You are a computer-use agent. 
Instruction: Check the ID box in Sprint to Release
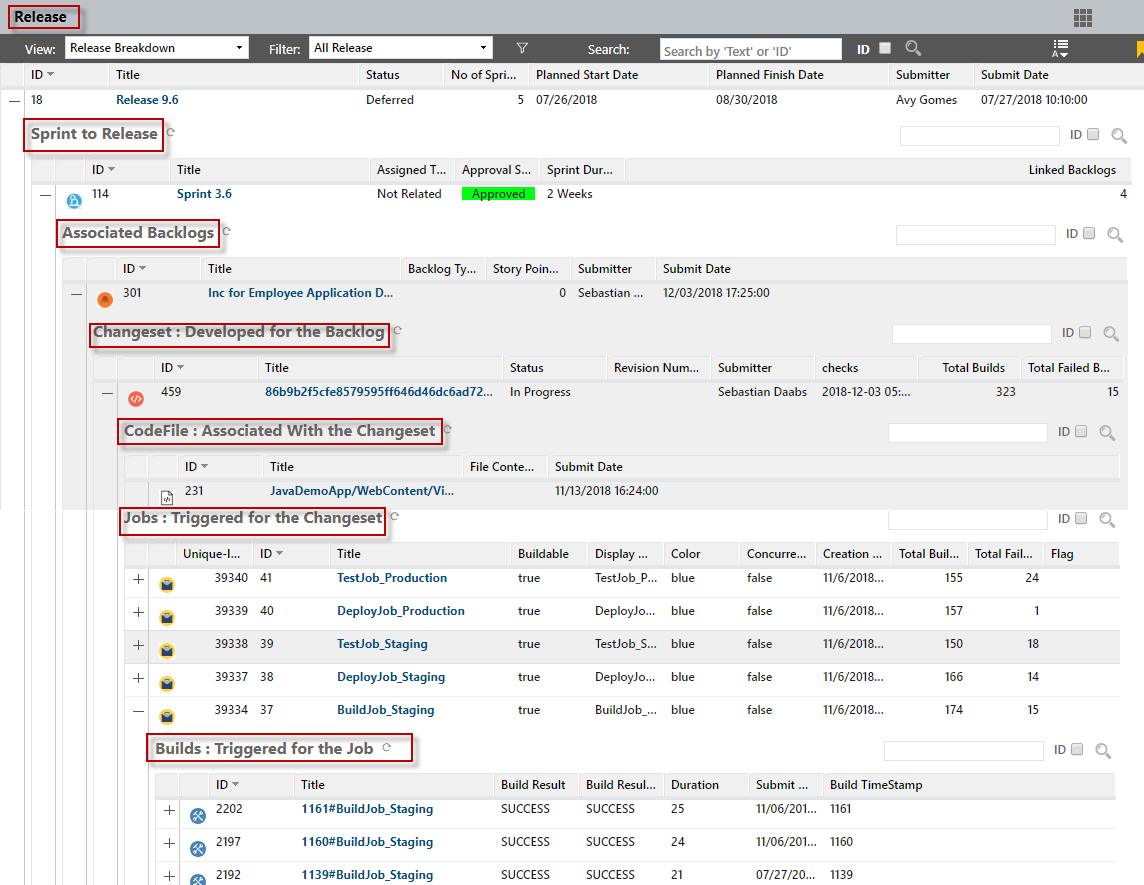click(1093, 135)
